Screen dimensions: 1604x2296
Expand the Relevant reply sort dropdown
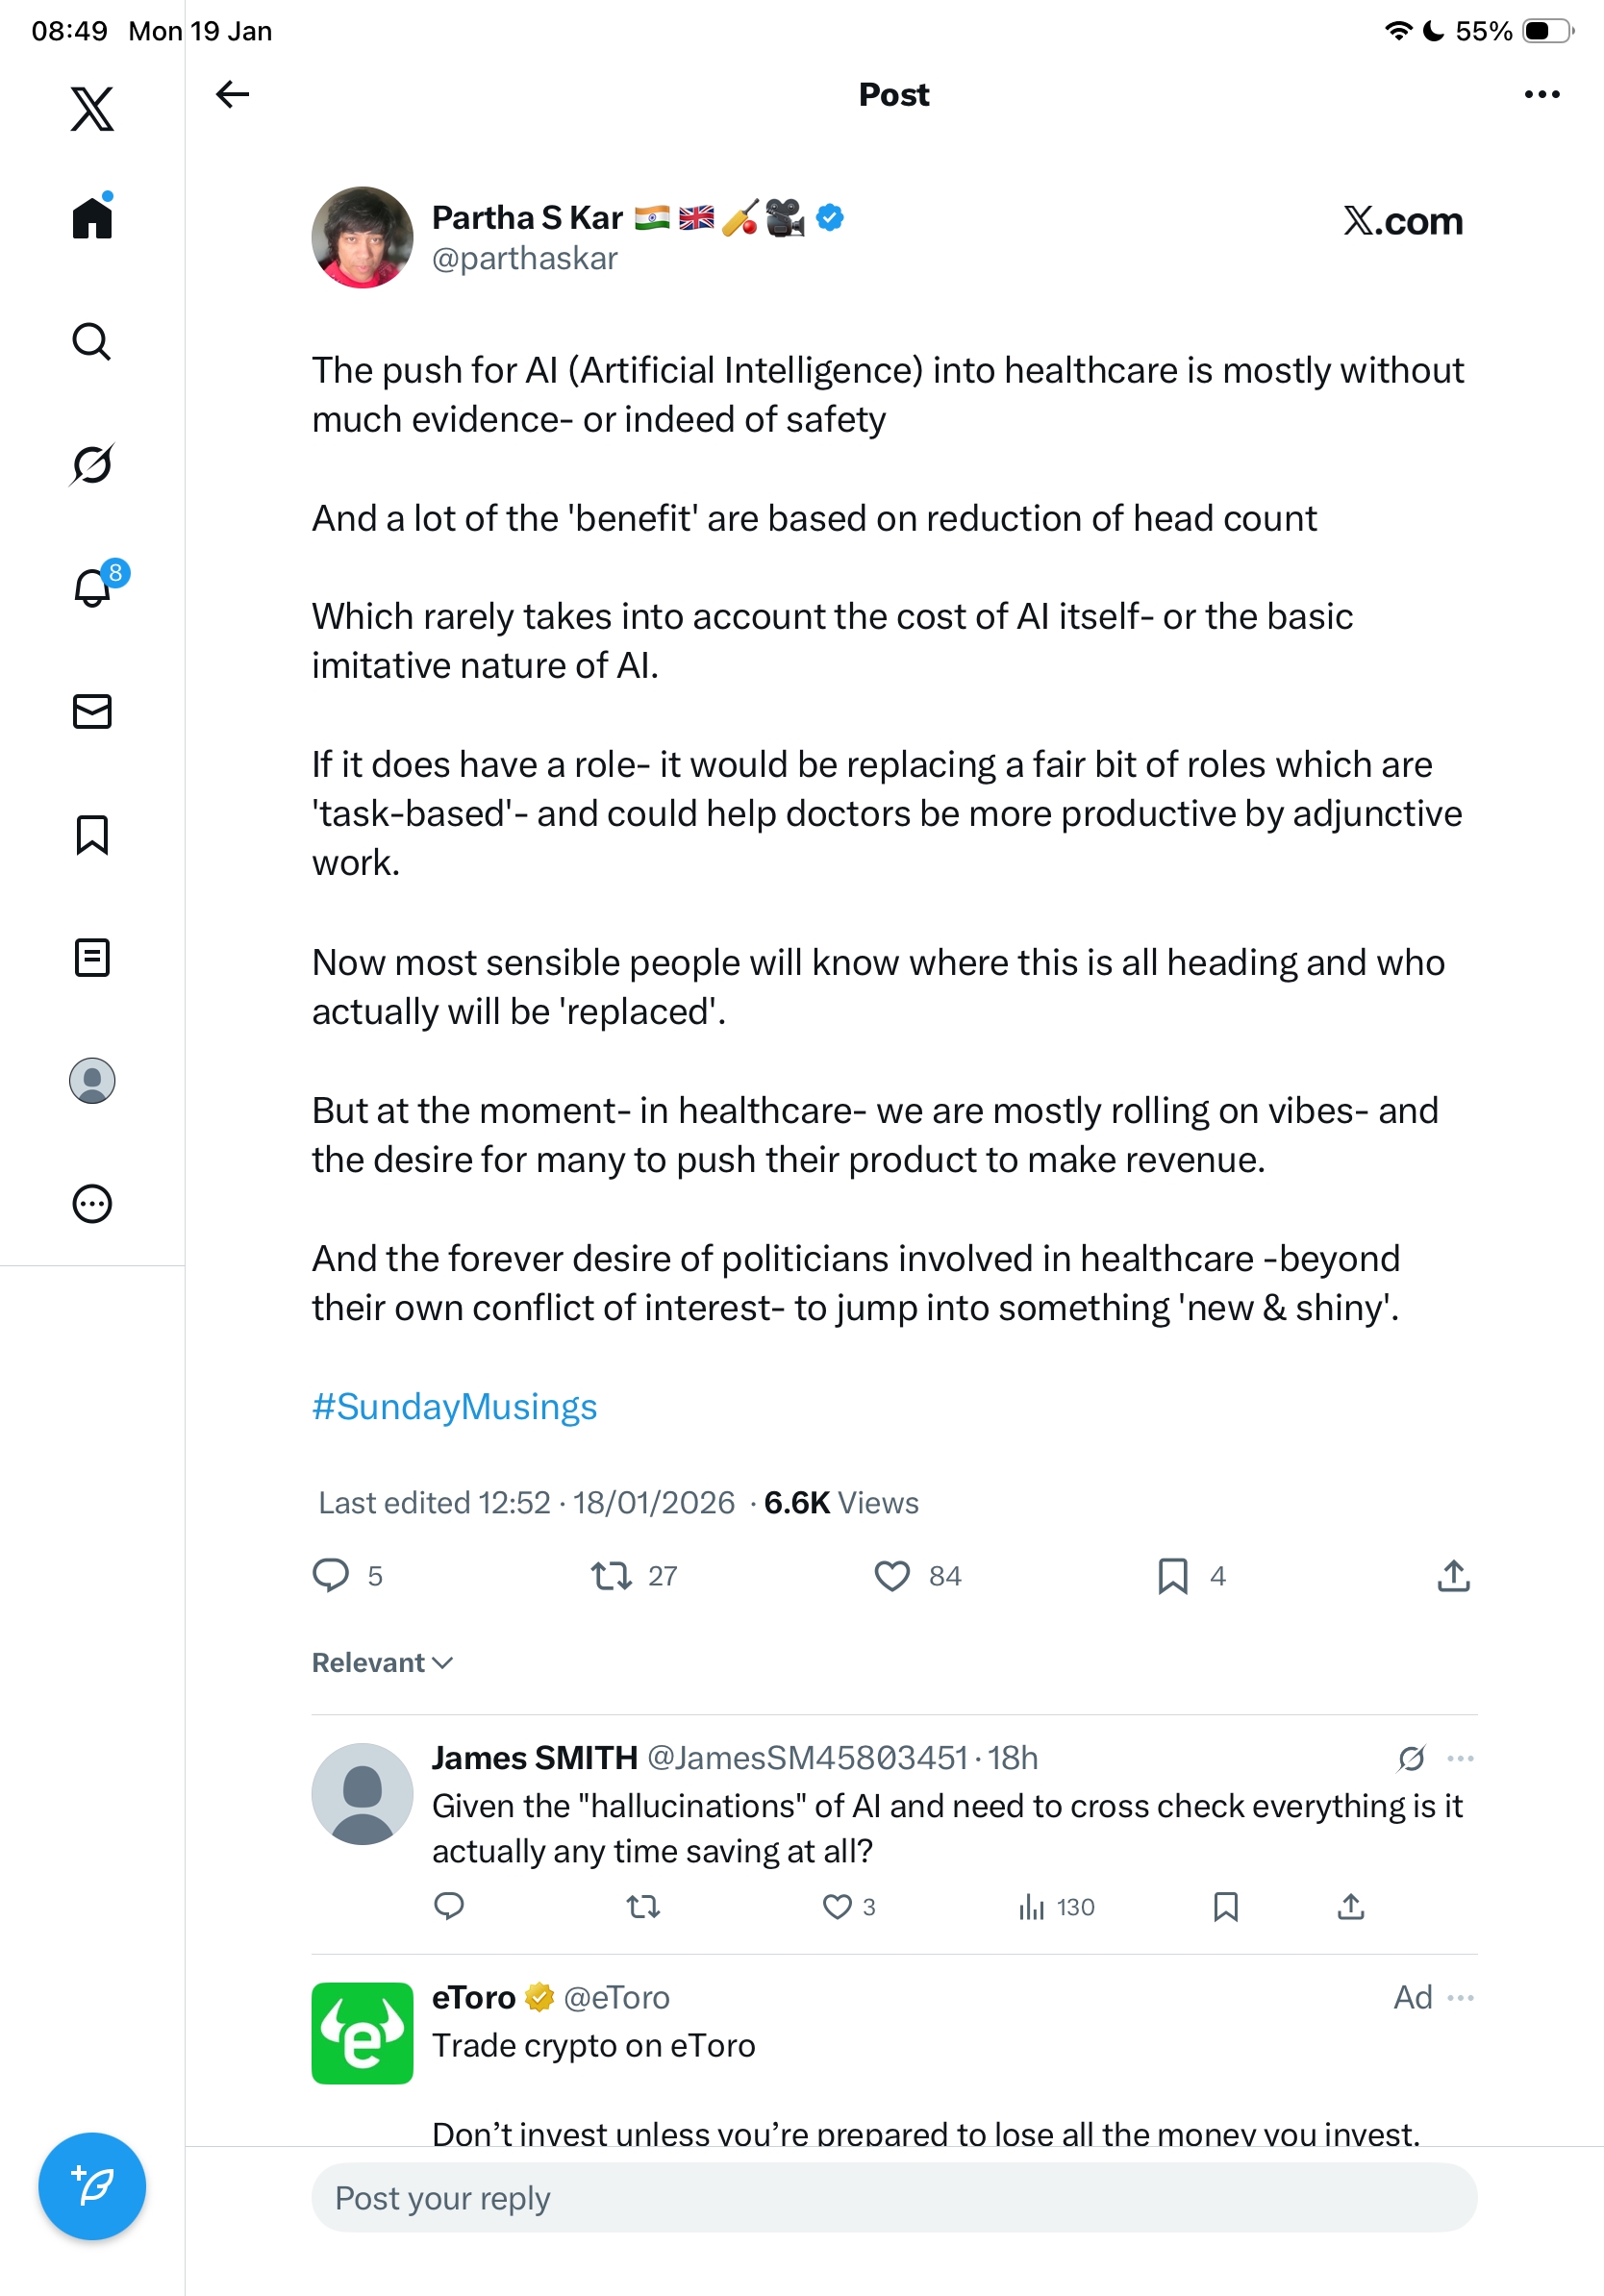click(382, 1662)
